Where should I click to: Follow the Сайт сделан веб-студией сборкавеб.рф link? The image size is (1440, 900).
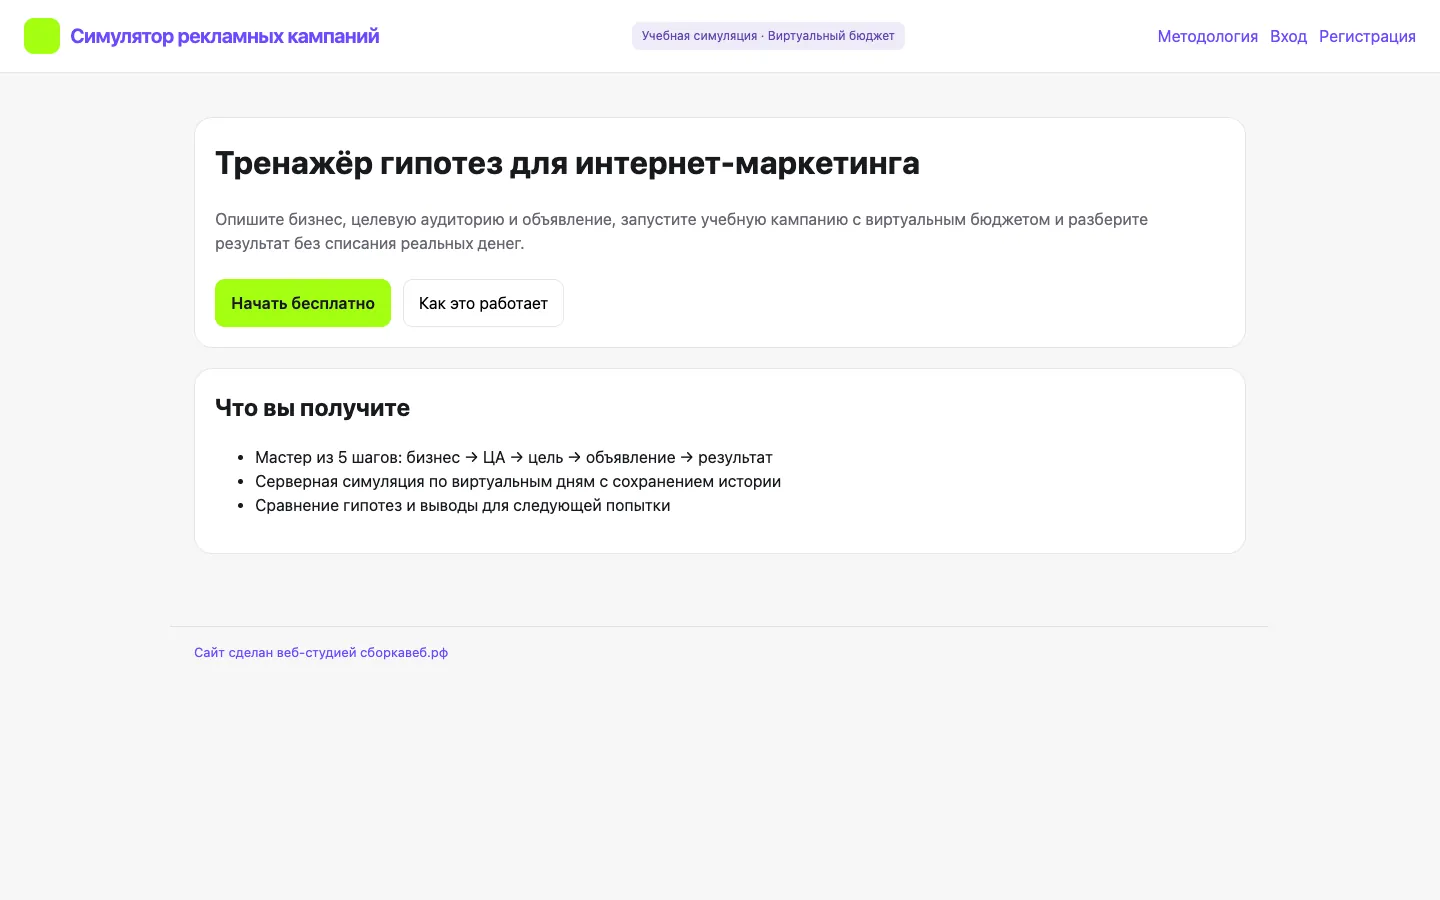click(x=321, y=652)
